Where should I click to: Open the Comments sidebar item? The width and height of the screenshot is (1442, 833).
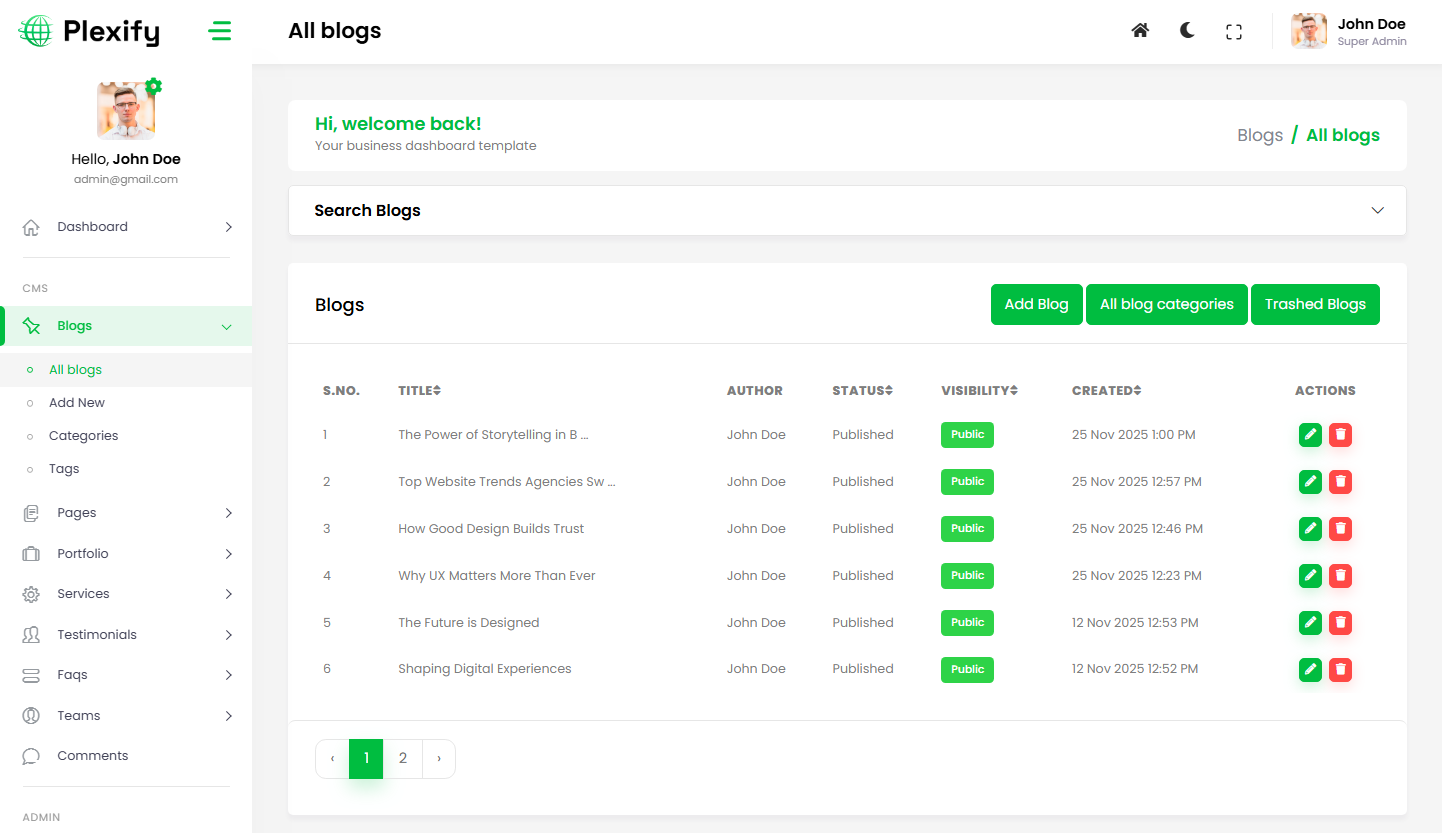click(92, 756)
